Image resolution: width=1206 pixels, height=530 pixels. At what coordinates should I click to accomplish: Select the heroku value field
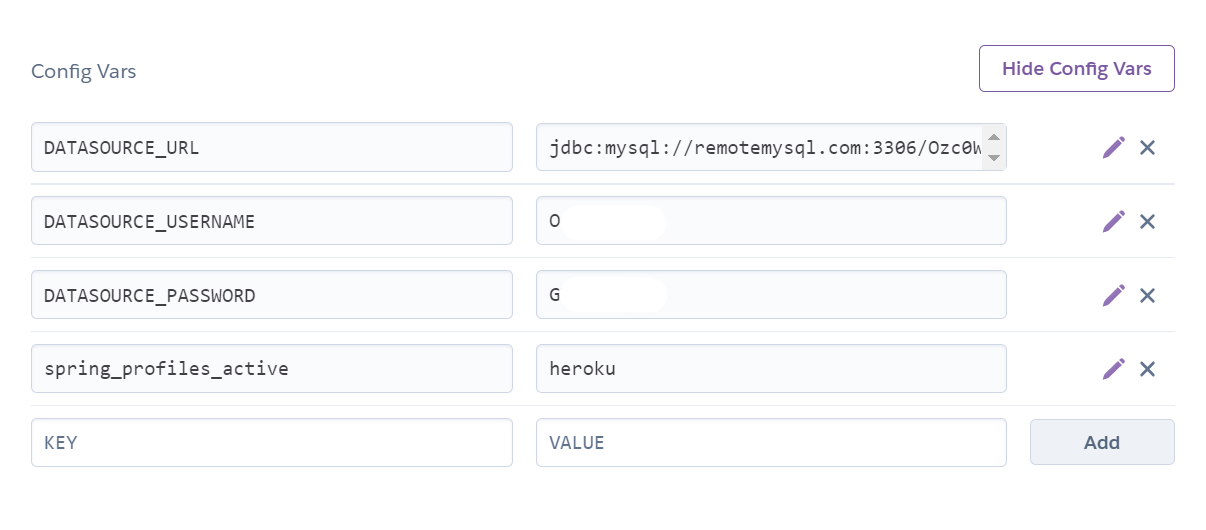point(770,369)
